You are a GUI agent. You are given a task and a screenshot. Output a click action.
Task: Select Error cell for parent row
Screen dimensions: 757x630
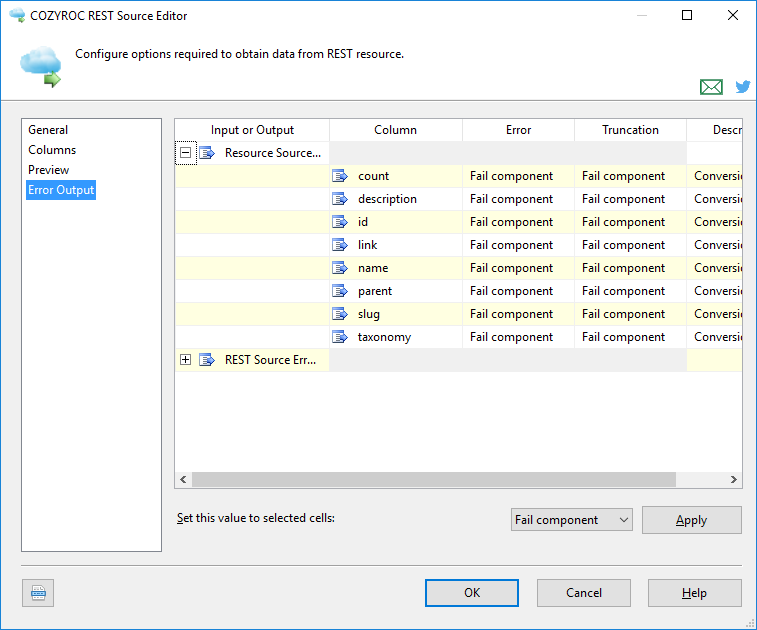519,291
